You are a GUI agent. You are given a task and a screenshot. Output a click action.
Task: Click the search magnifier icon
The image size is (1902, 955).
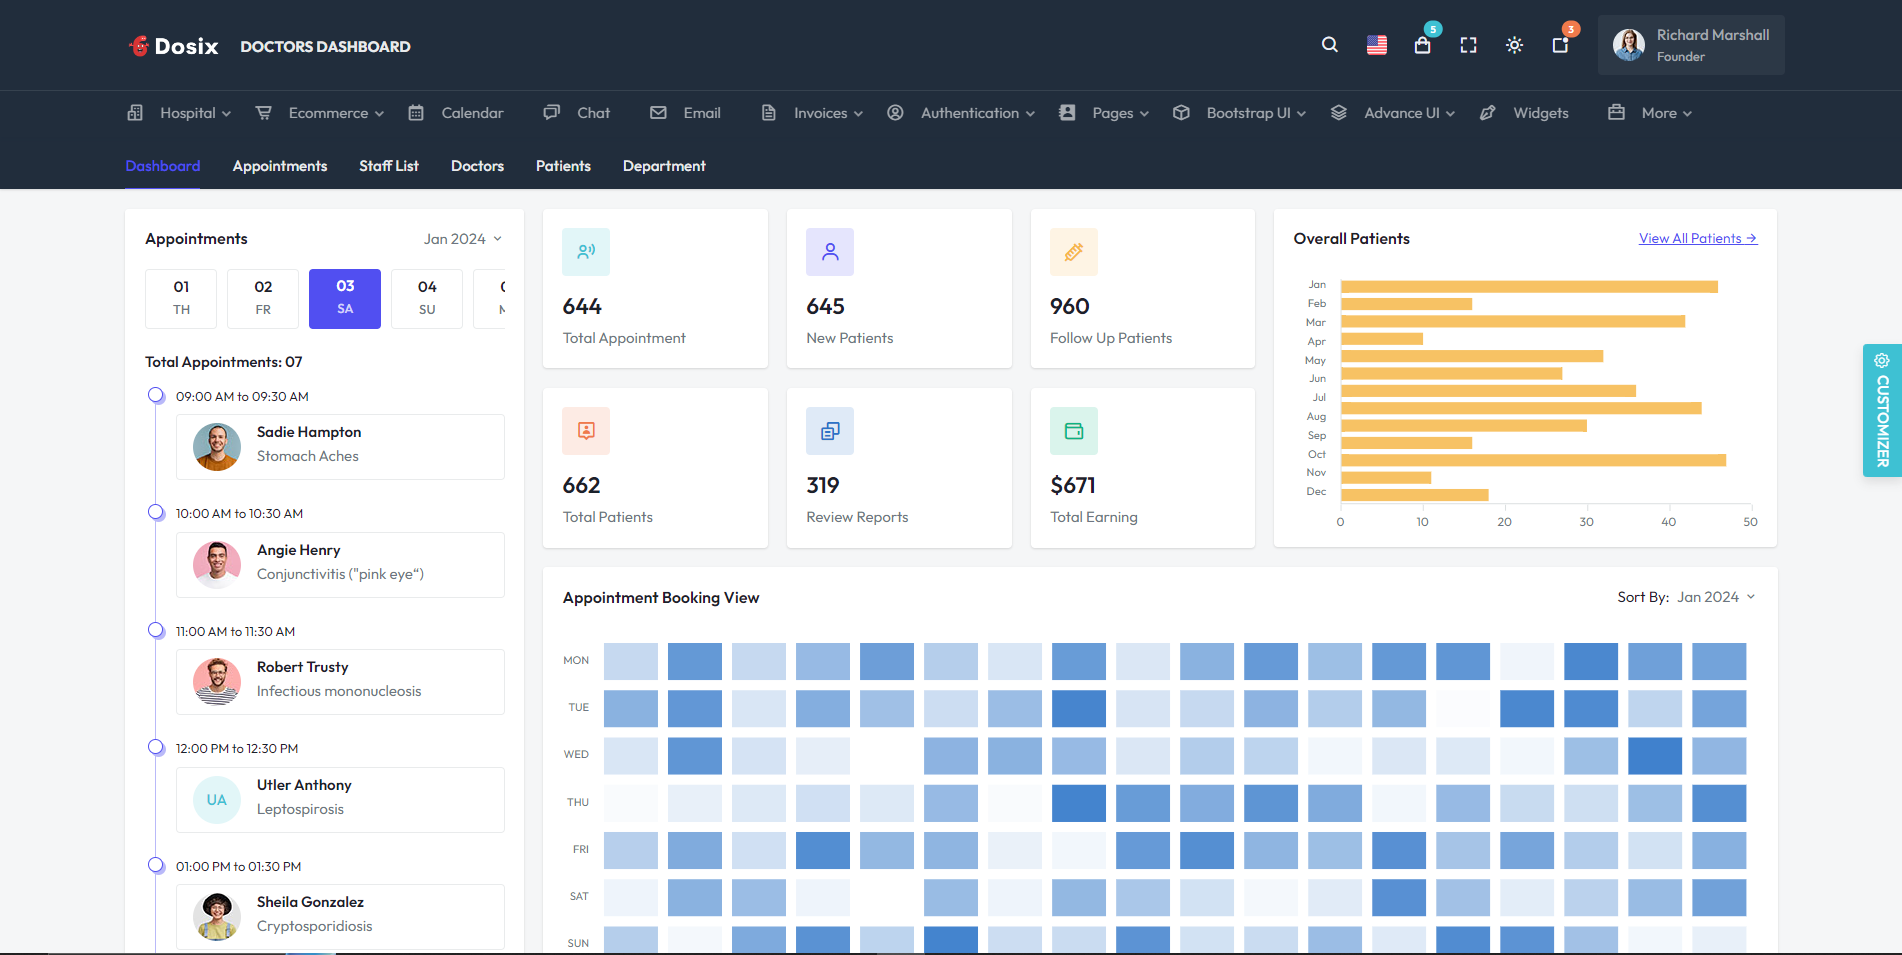pos(1329,45)
